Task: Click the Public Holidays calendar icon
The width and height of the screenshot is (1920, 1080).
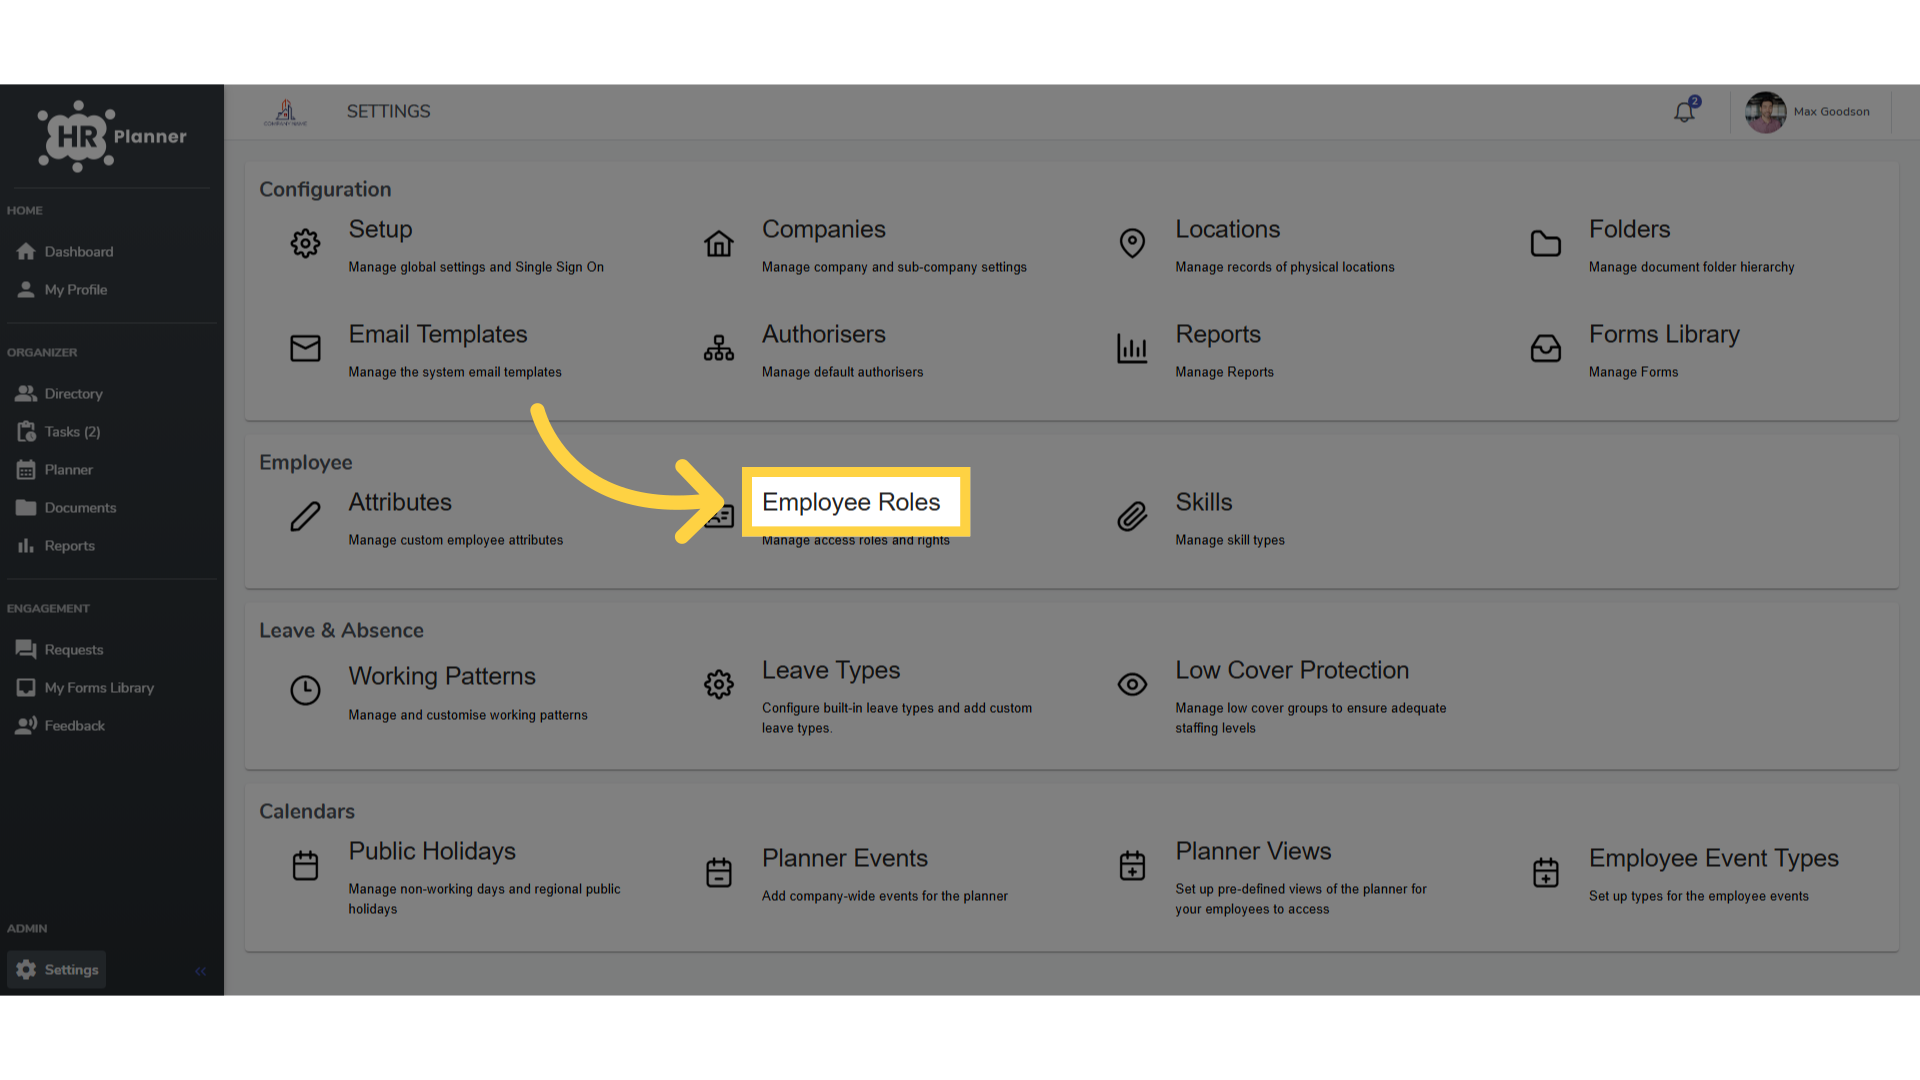Action: 305,865
